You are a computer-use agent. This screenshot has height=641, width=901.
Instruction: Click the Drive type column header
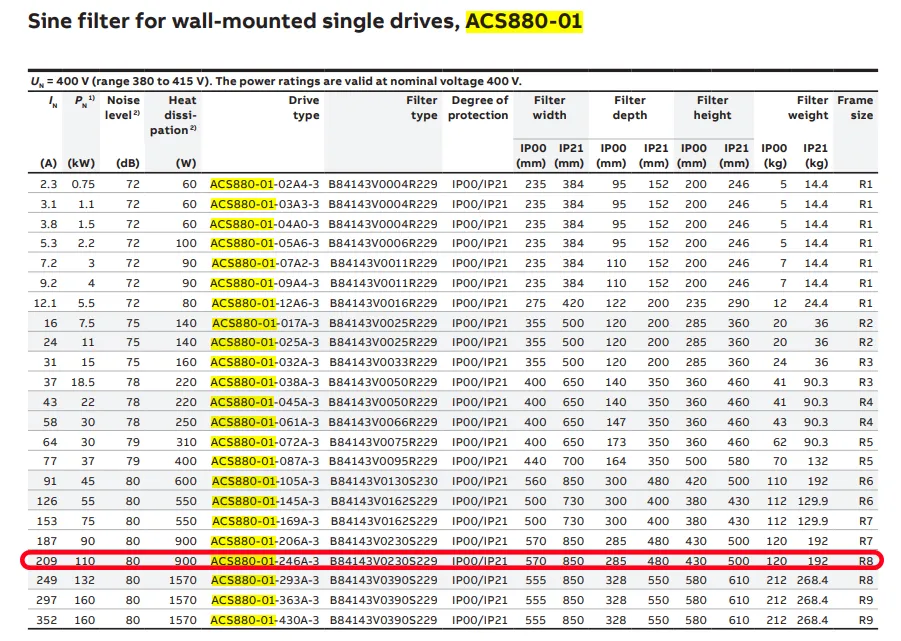click(x=303, y=106)
